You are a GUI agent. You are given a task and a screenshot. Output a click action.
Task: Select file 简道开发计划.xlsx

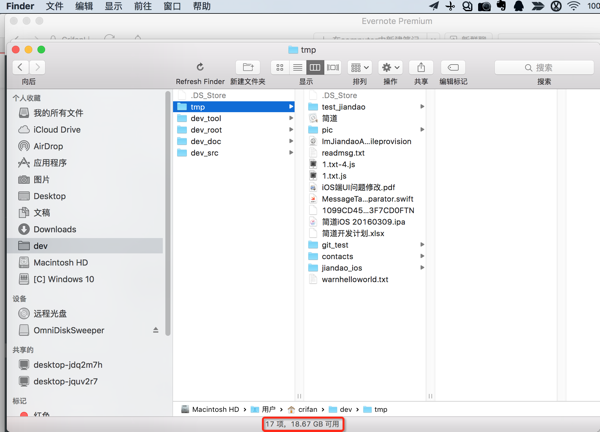(x=366, y=233)
